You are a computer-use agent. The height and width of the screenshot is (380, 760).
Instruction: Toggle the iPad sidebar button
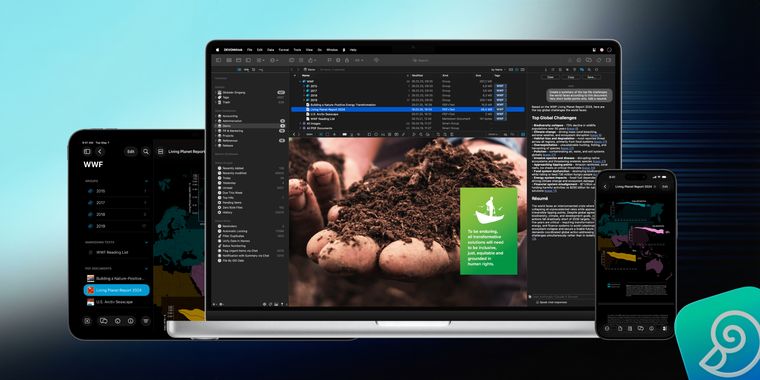tap(87, 152)
